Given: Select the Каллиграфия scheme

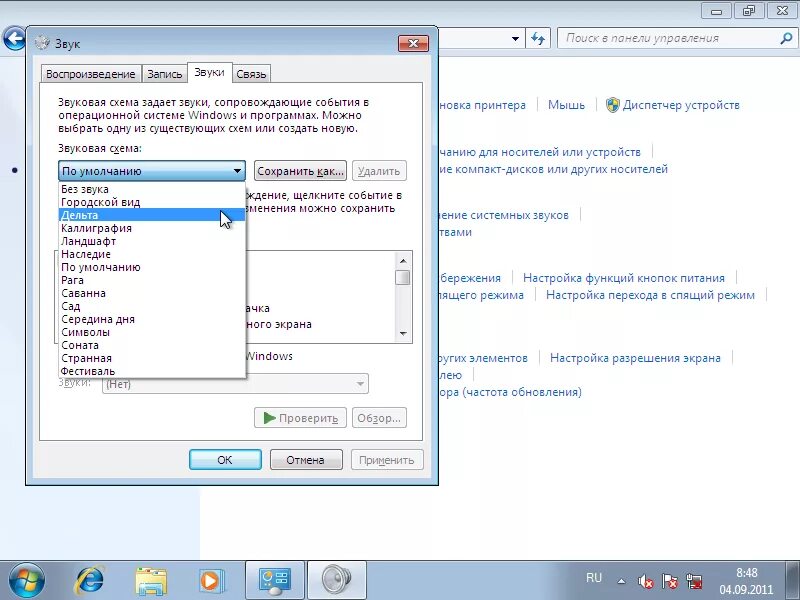Looking at the screenshot, I should click(152, 228).
